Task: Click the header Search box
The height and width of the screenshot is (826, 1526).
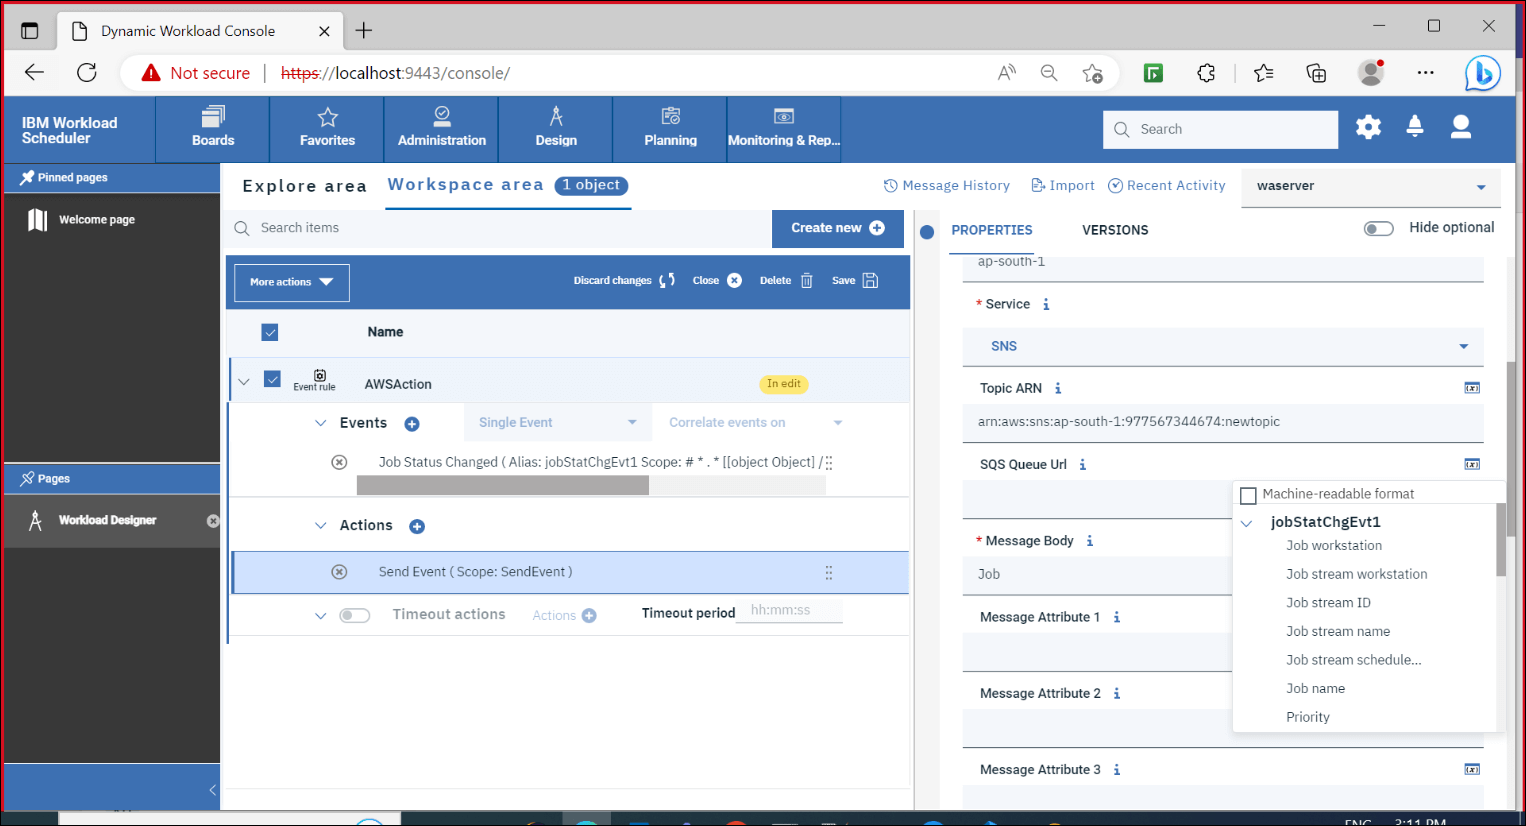Action: point(1220,129)
